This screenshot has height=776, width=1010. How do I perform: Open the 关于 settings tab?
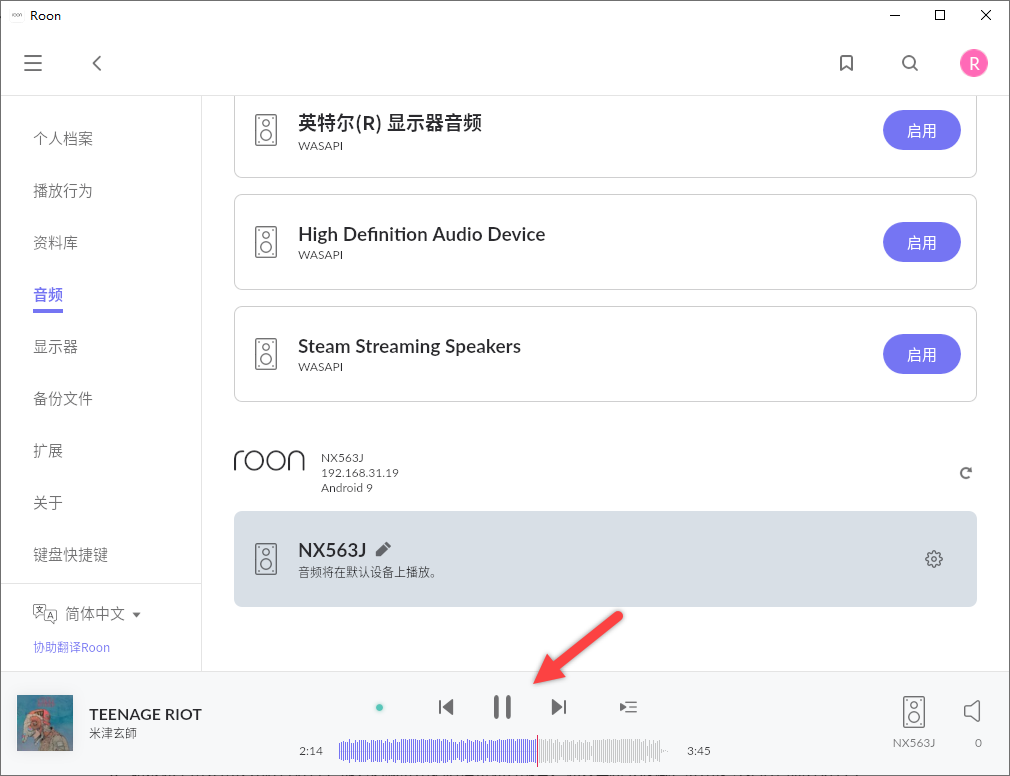(48, 503)
